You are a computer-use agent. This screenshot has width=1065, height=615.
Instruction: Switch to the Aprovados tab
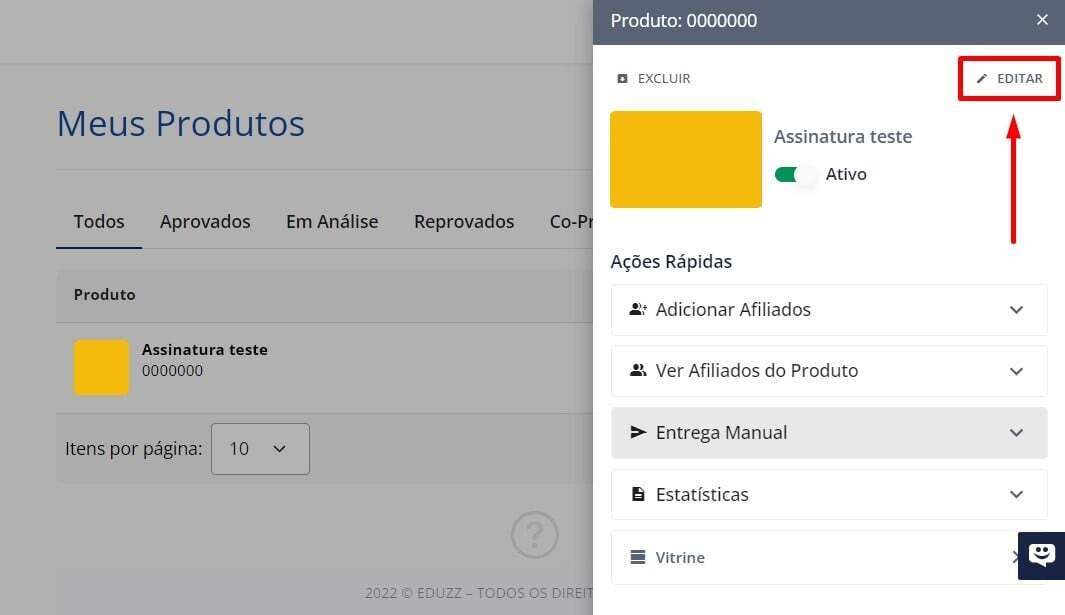[x=205, y=222]
